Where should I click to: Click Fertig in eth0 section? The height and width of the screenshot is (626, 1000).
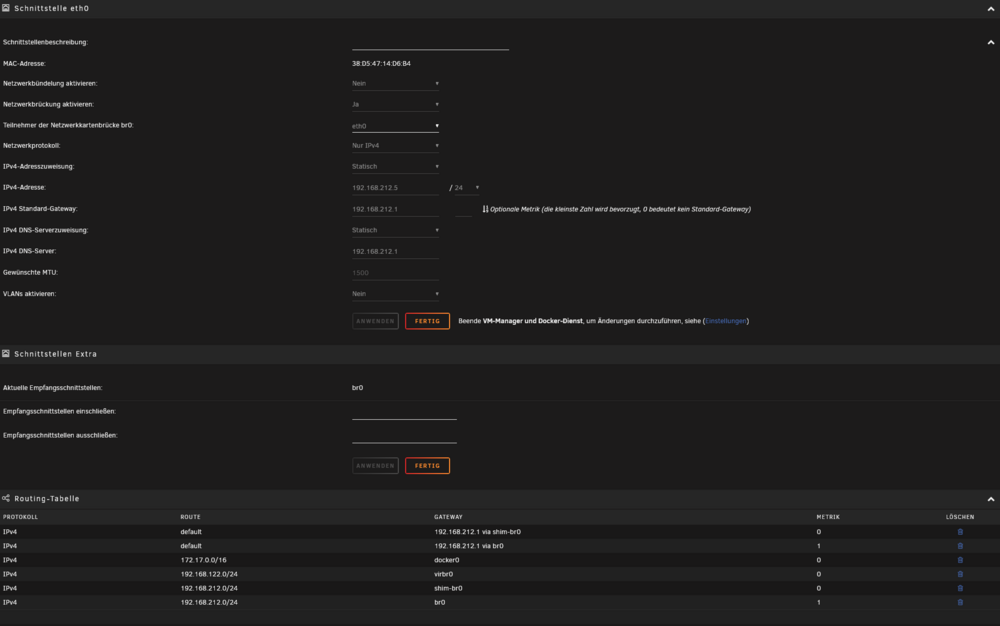pos(427,321)
